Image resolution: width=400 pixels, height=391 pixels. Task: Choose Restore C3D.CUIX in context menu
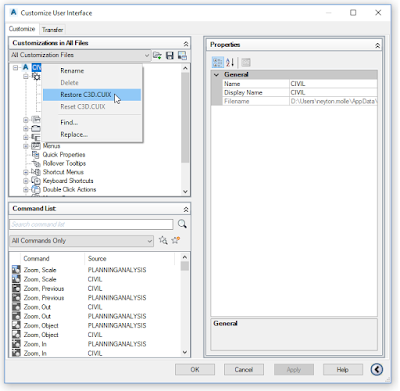click(92, 95)
